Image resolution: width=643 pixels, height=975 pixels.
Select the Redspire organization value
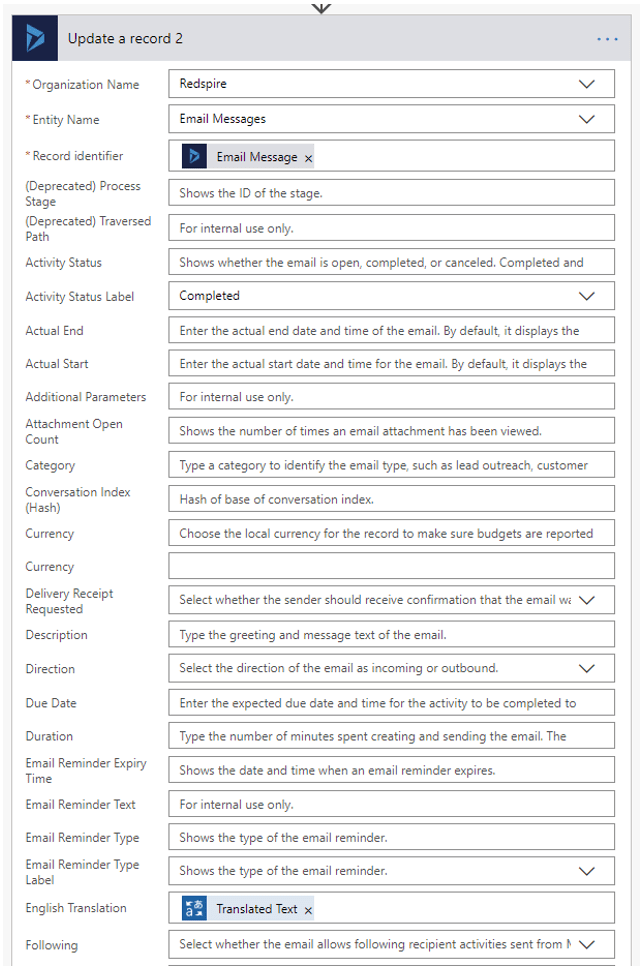pyautogui.click(x=203, y=83)
